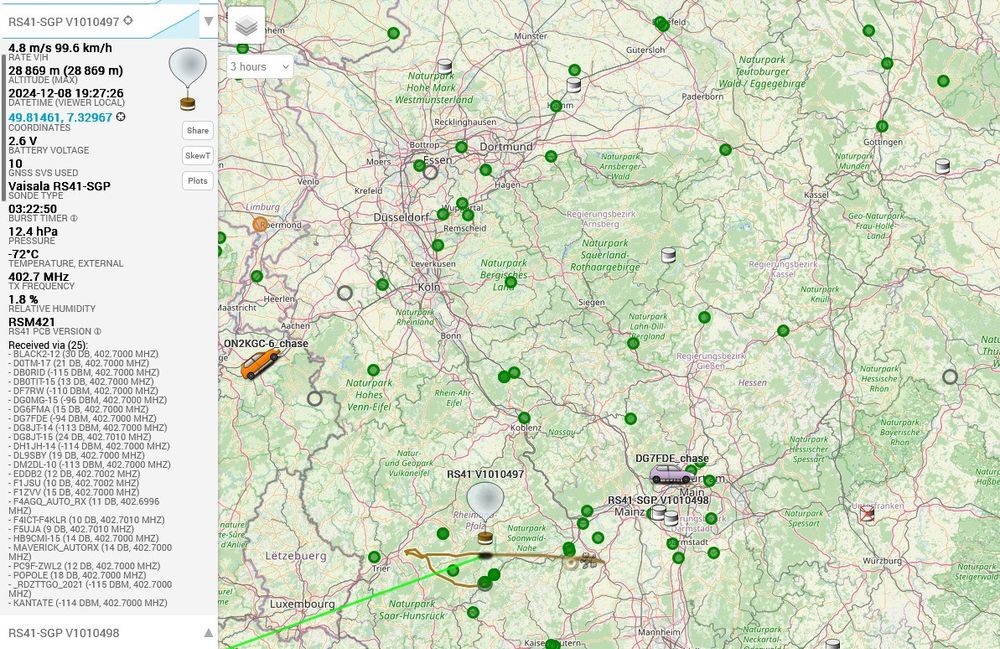1000x649 pixels.
Task: Click the RS41-SGP V1010498 panel header
Action: pyautogui.click(x=109, y=632)
